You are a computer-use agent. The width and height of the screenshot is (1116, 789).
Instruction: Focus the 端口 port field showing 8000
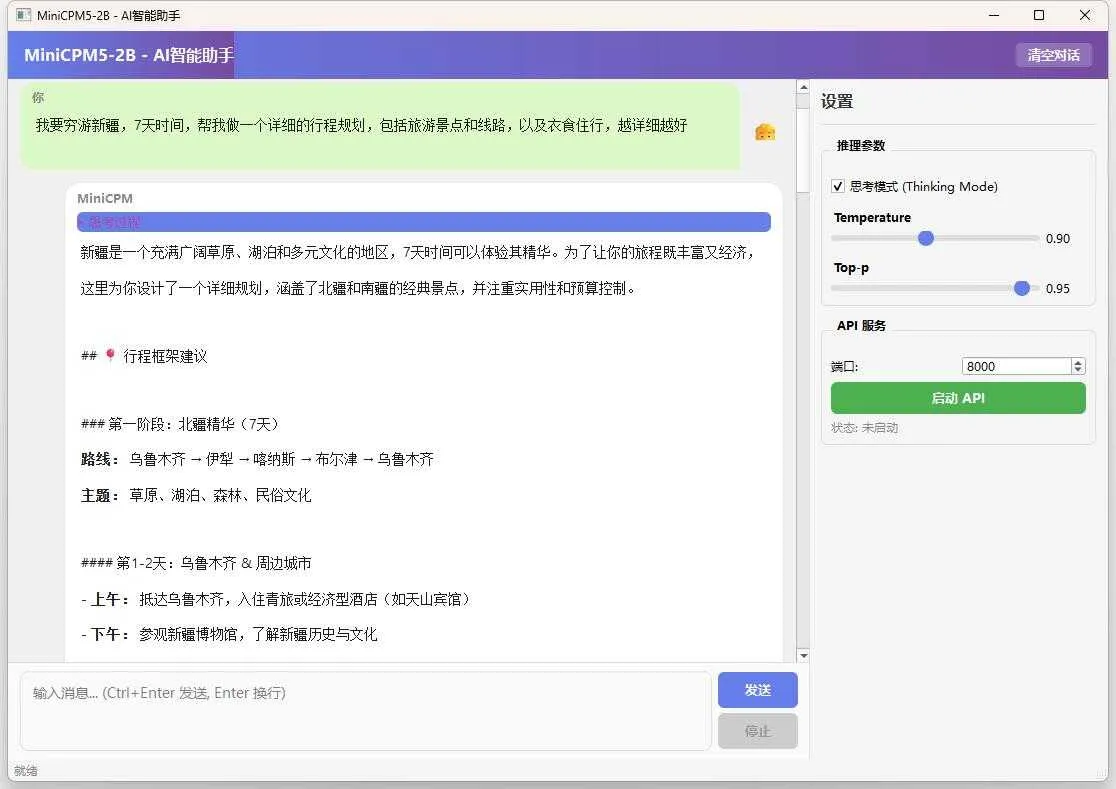point(1016,366)
